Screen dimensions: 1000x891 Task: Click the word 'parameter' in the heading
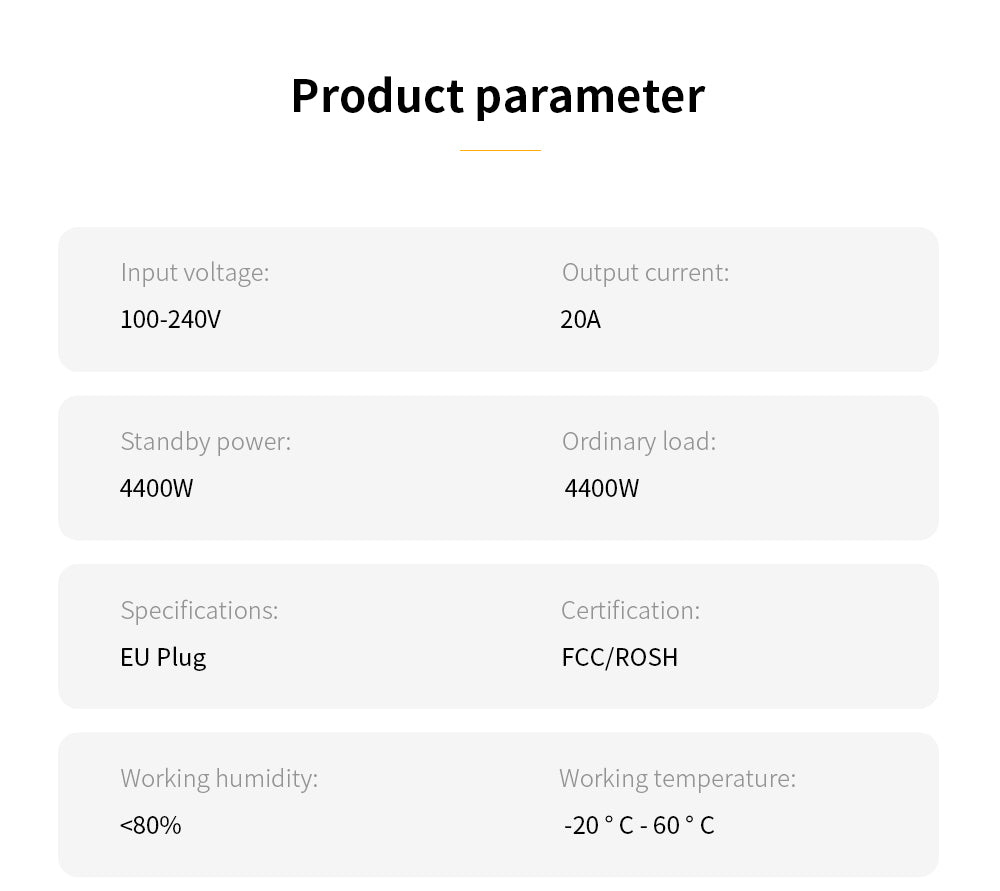point(589,98)
